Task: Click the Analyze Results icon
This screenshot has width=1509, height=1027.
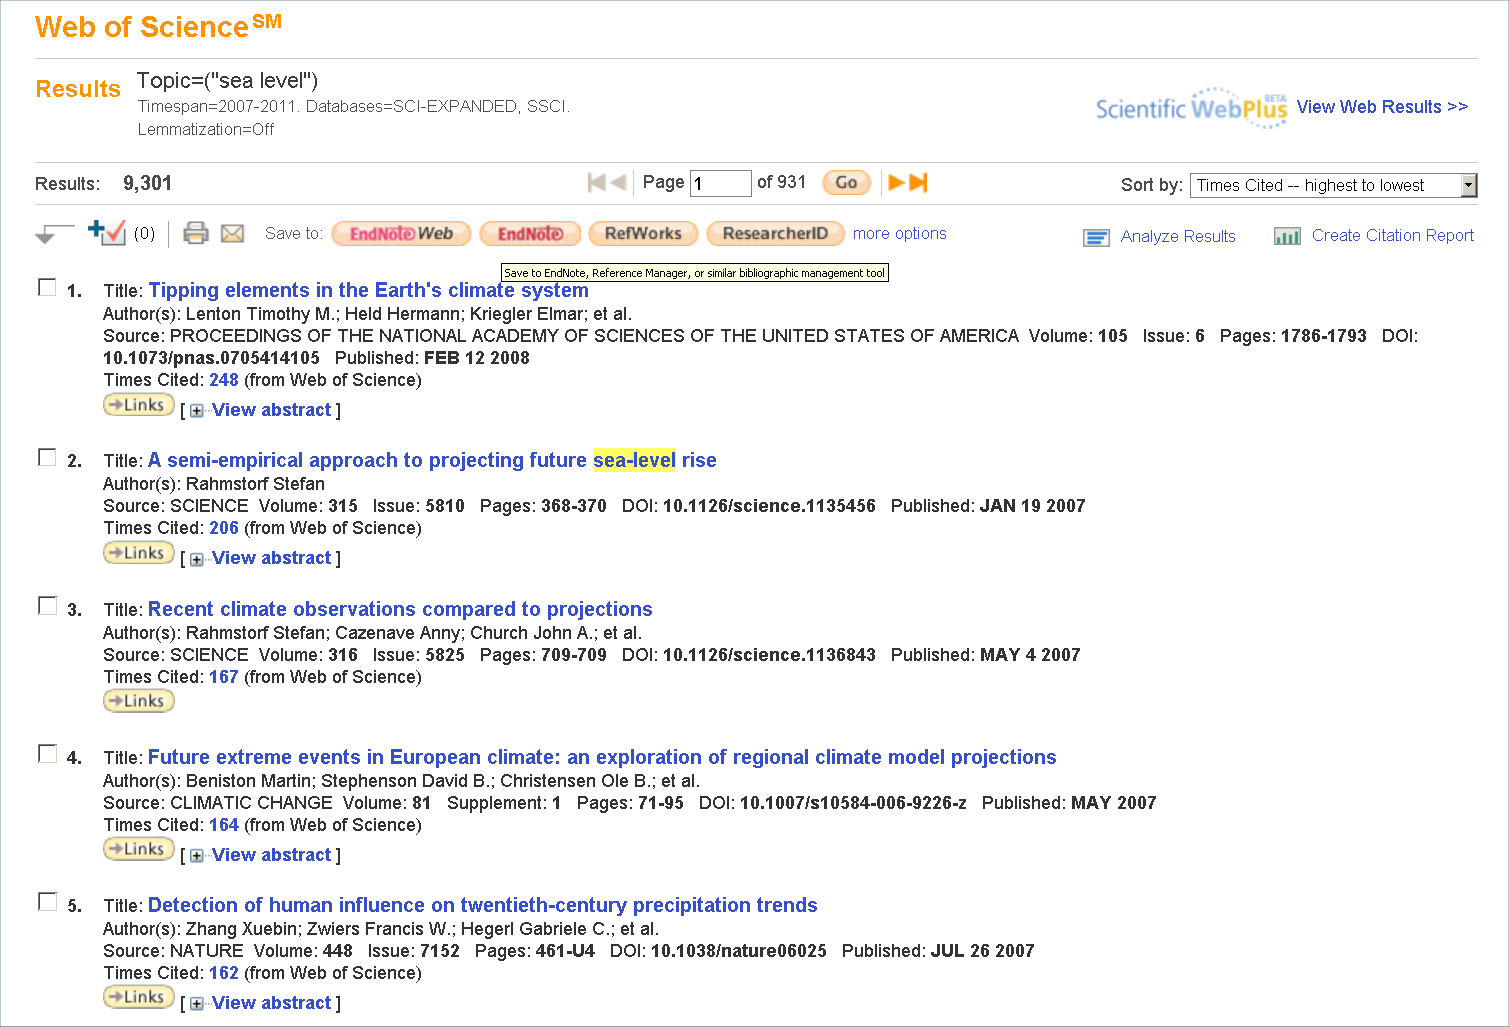Action: coord(1096,237)
